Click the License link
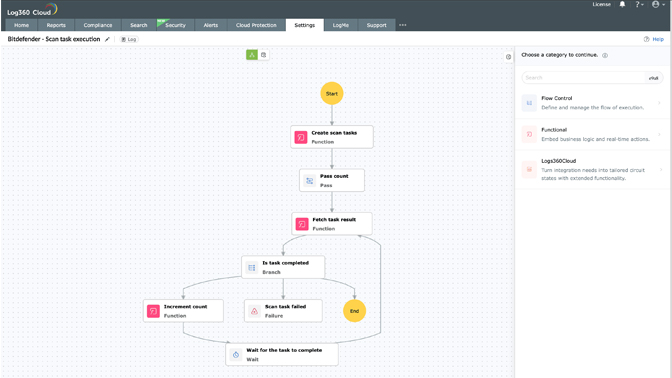The height and width of the screenshot is (378, 672). pyautogui.click(x=601, y=4)
